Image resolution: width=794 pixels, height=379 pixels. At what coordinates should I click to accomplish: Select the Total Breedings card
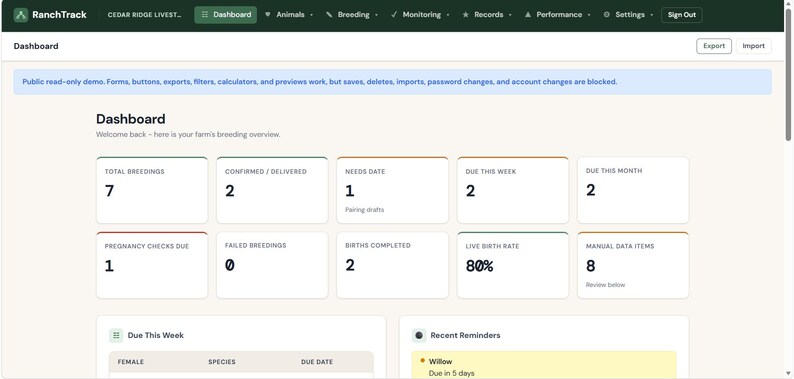click(152, 190)
